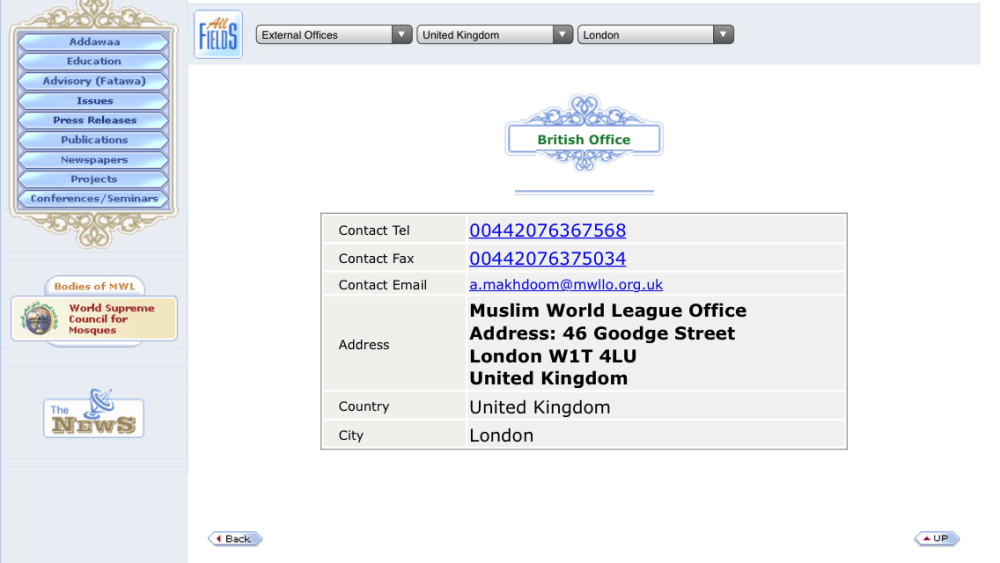Open World Supreme Council for Mosques banner
The image size is (1000, 563).
(x=94, y=318)
